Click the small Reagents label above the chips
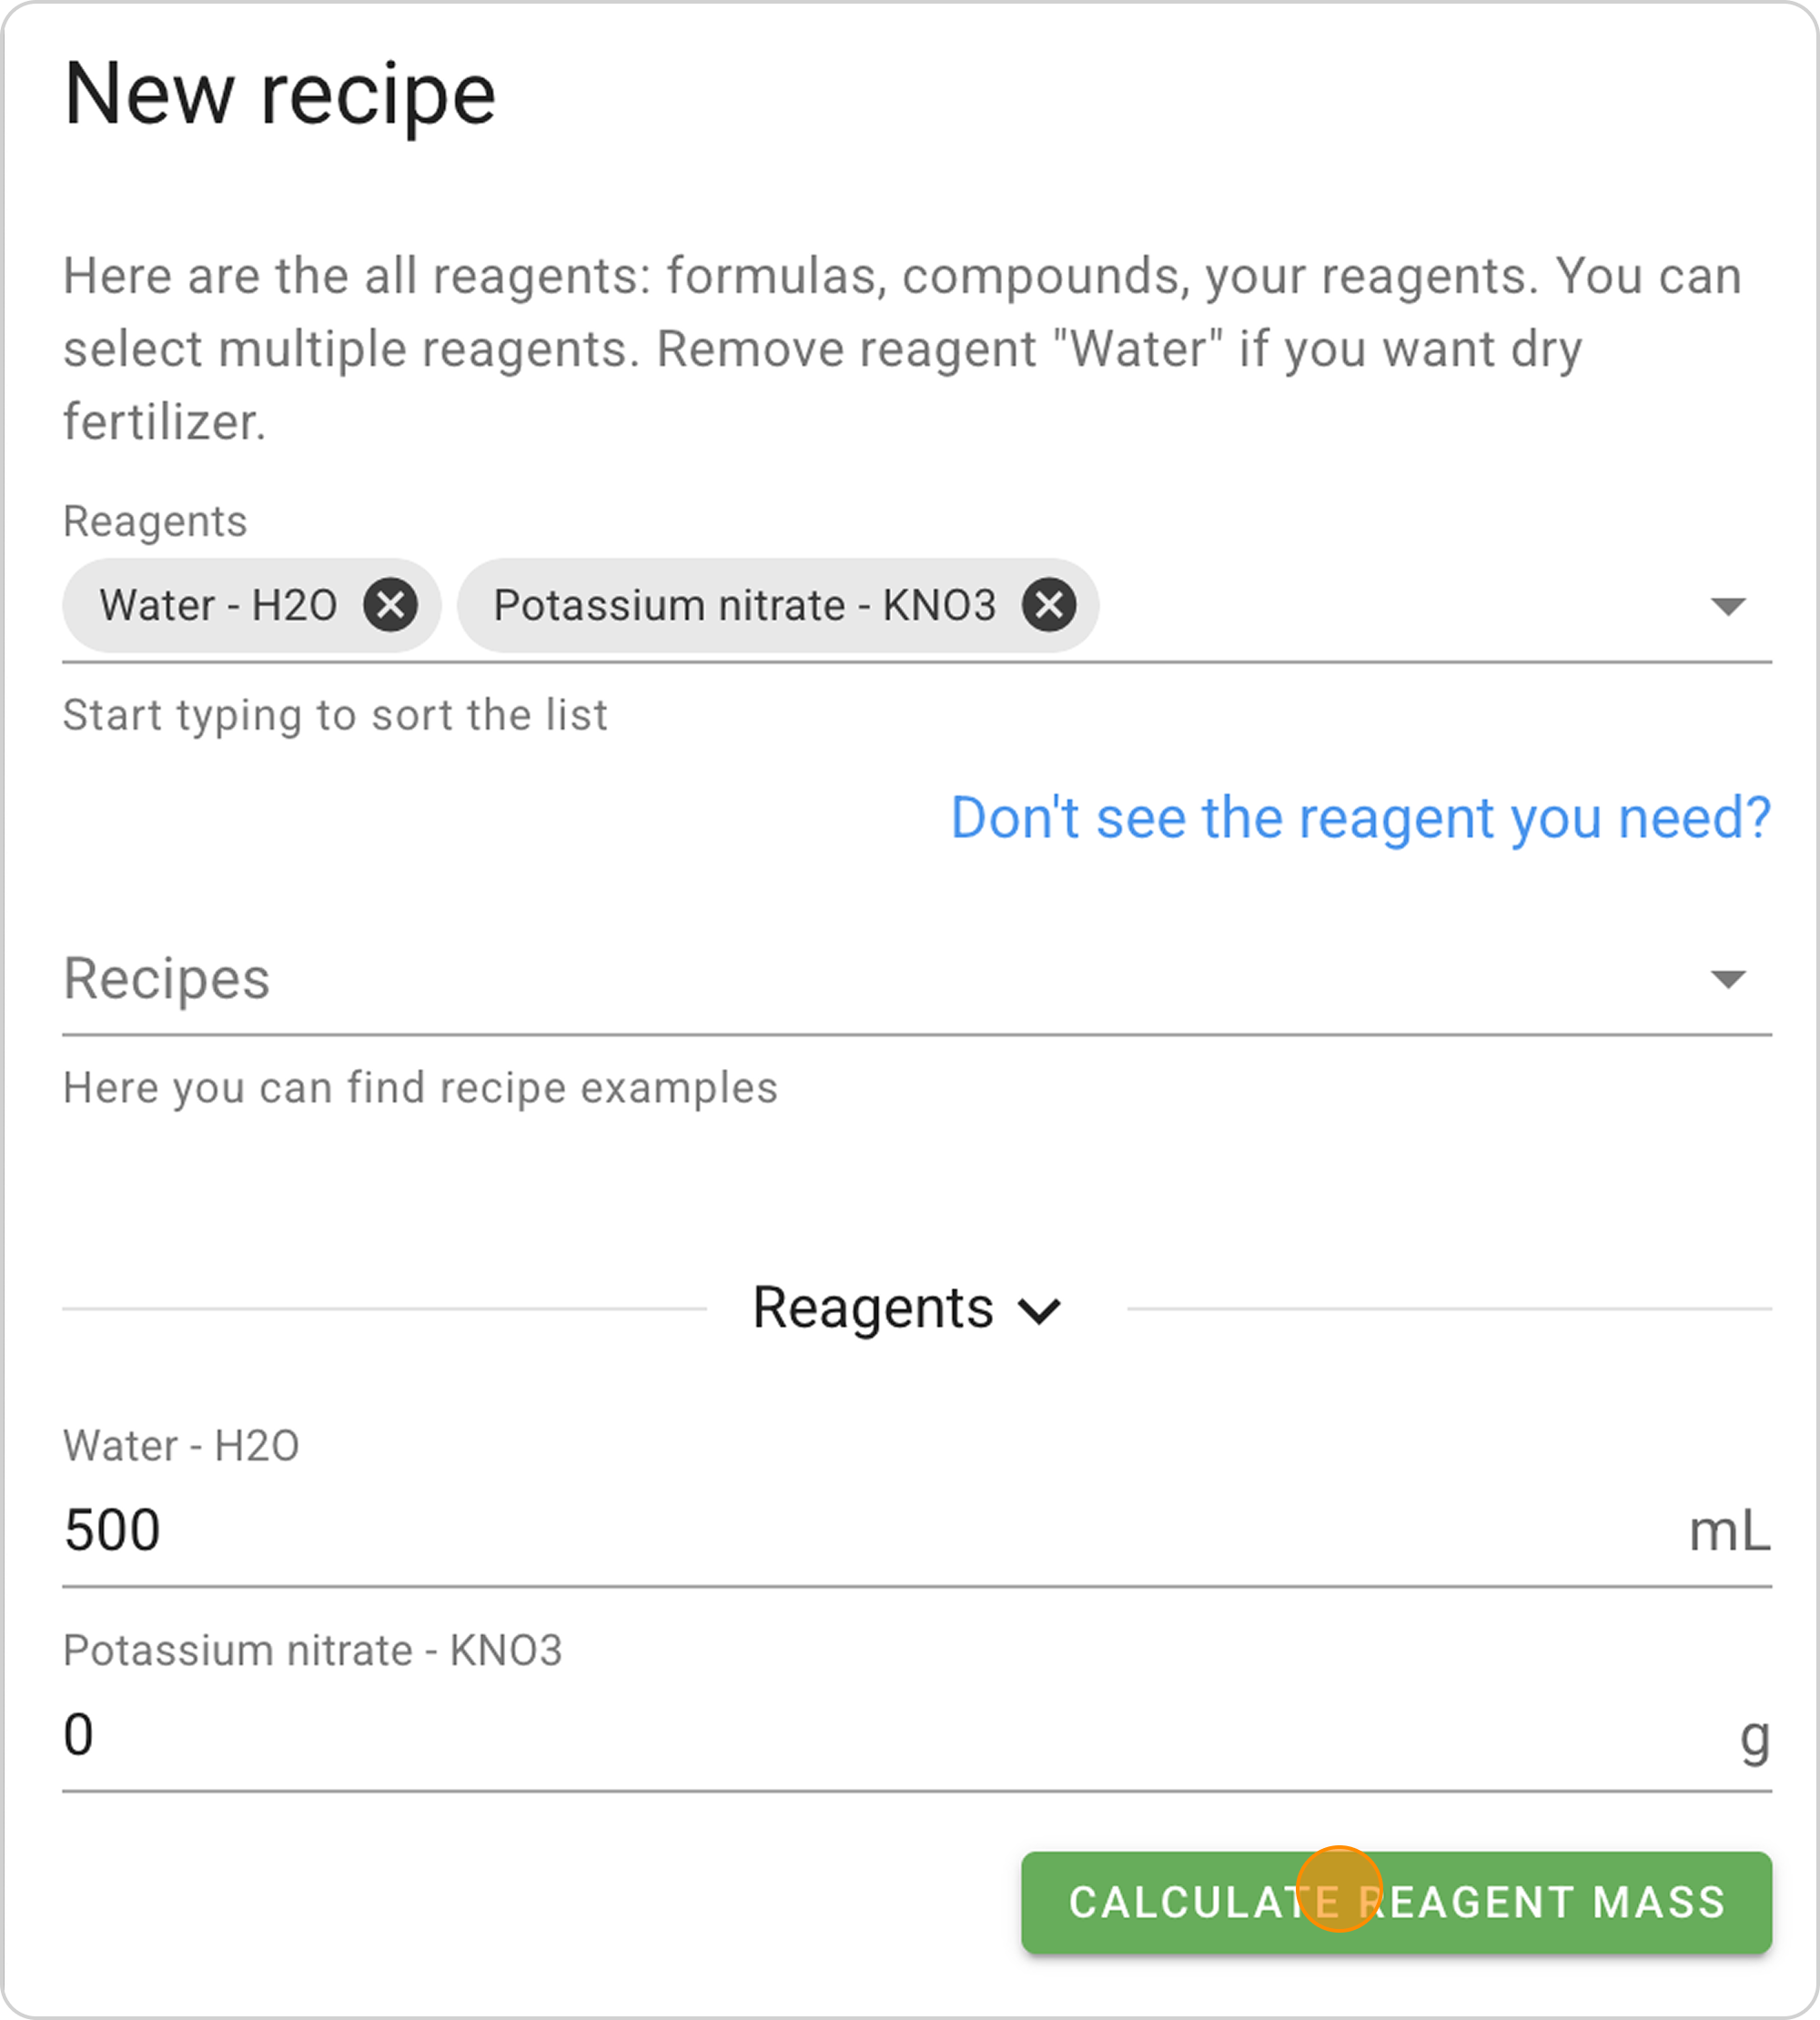 point(155,521)
